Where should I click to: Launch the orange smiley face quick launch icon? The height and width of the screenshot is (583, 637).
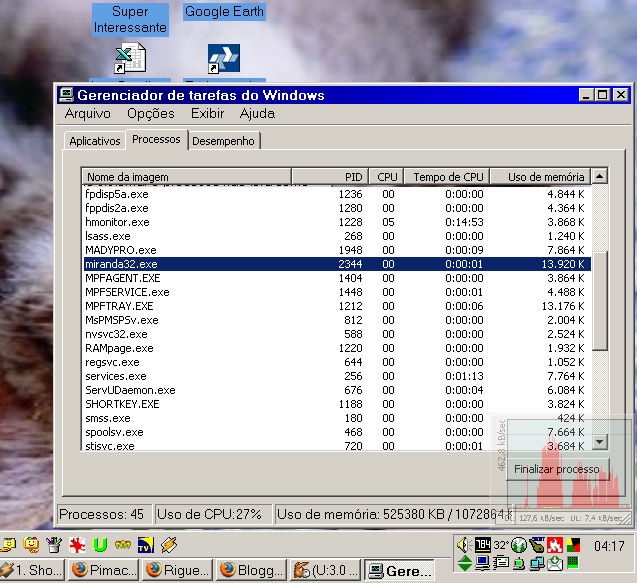tap(32, 544)
